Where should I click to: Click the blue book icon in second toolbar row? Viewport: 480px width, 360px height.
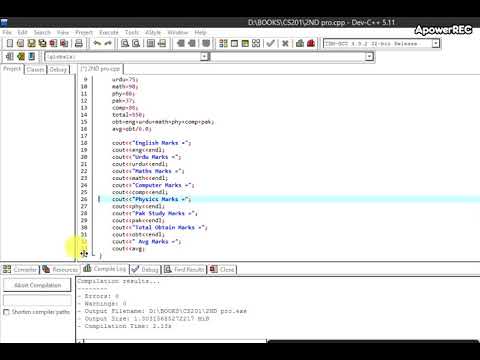[31, 56]
